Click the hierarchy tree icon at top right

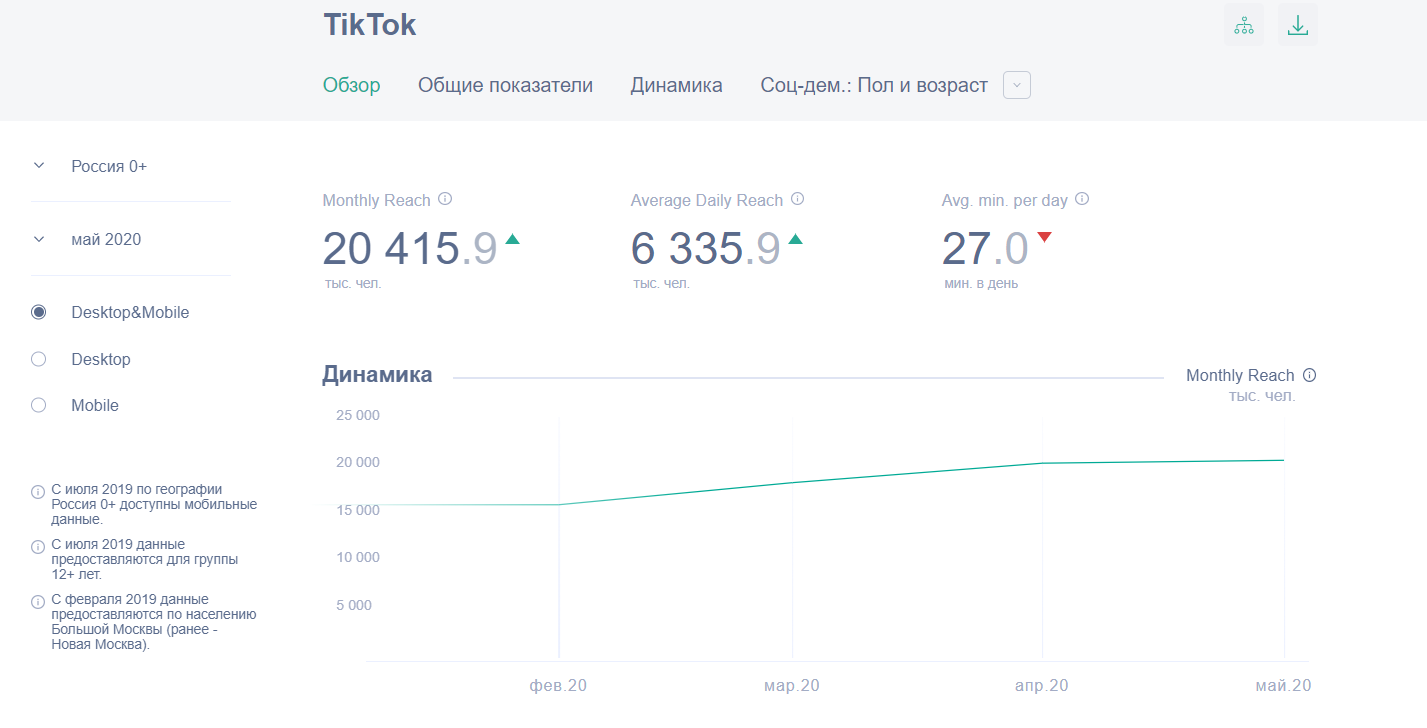1243,26
